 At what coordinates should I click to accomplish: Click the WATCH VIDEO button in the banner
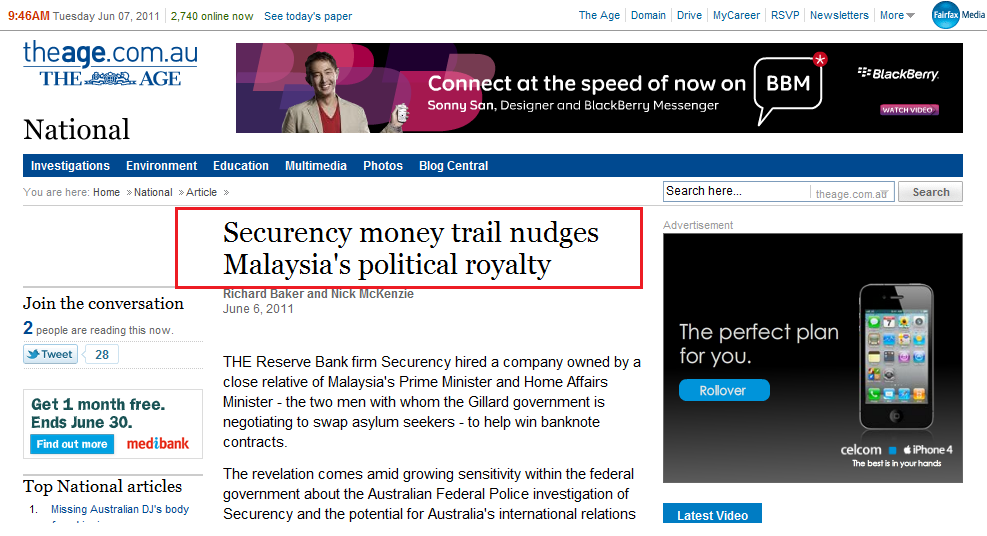(907, 110)
